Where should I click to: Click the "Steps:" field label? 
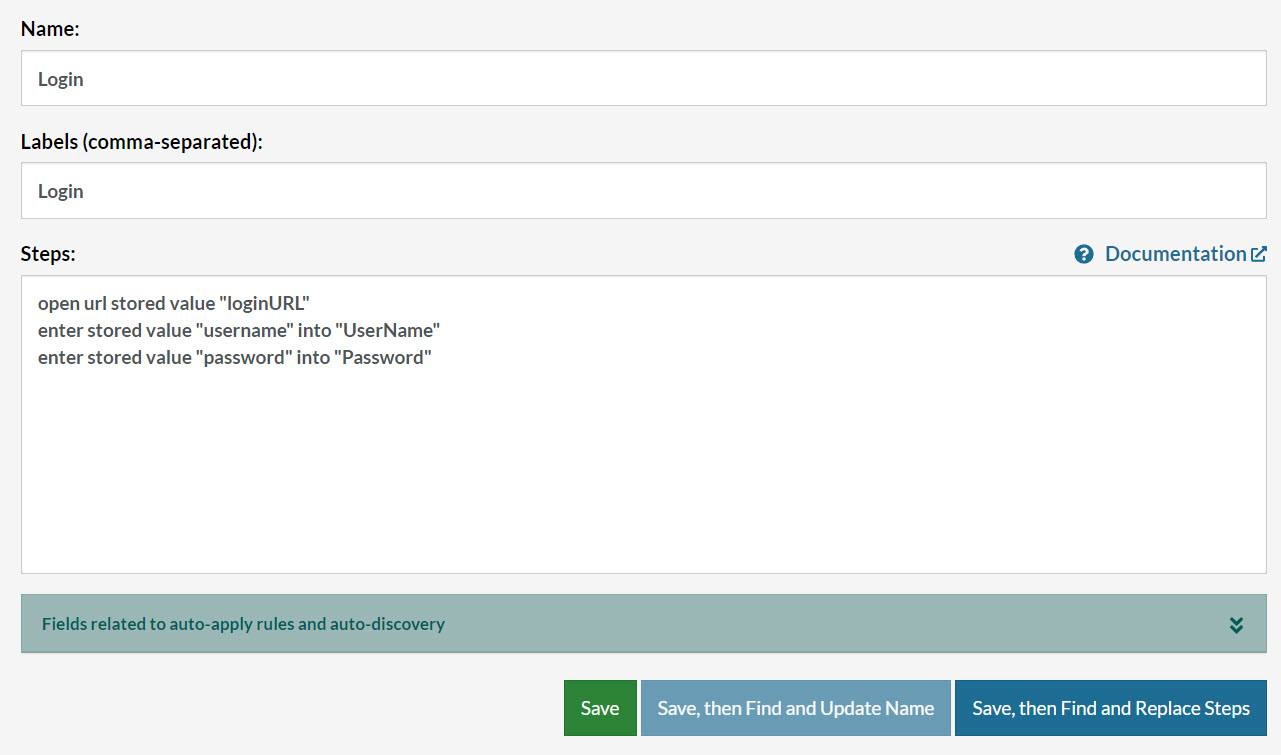coord(48,254)
